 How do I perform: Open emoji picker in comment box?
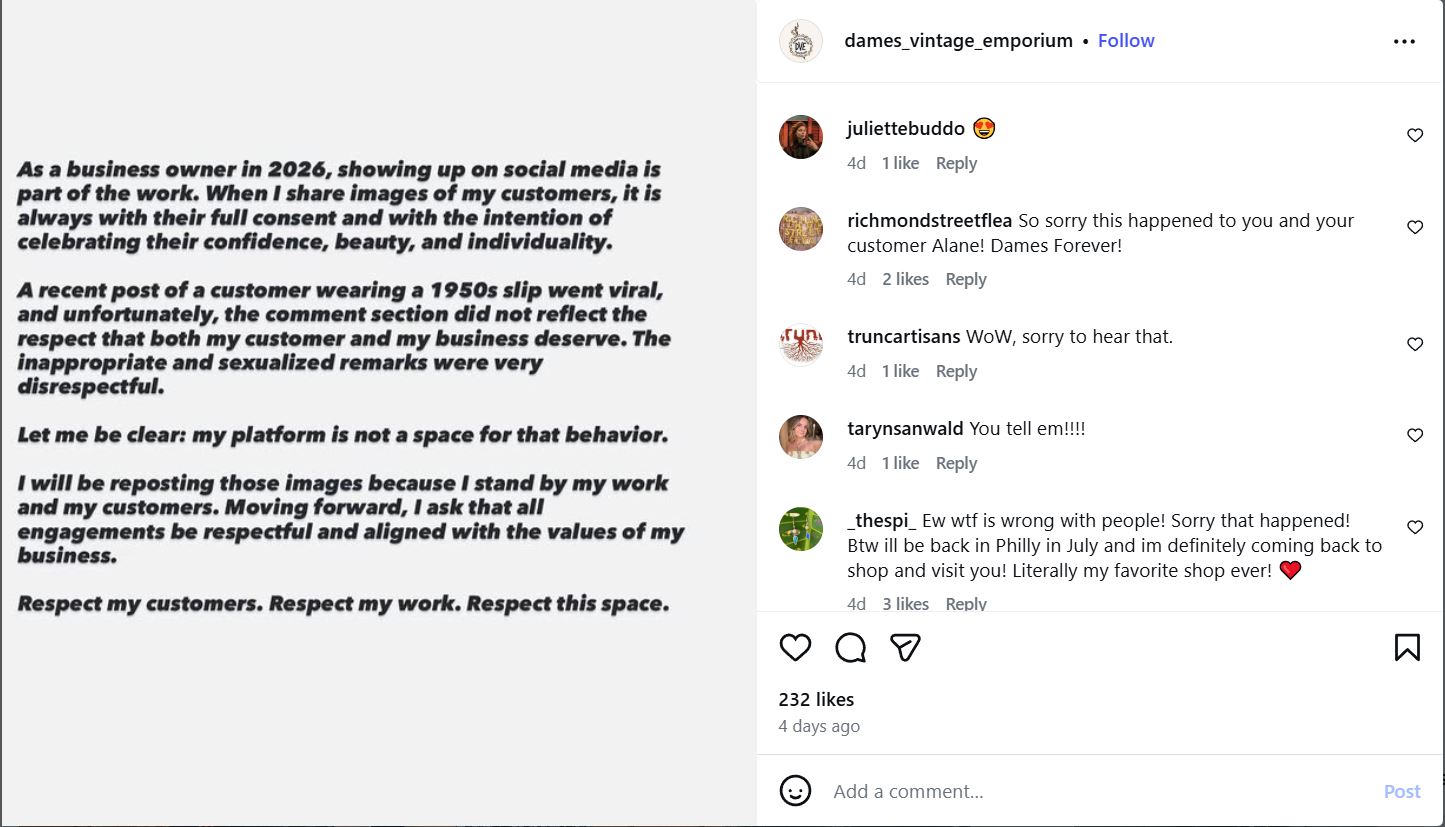pyautogui.click(x=795, y=791)
